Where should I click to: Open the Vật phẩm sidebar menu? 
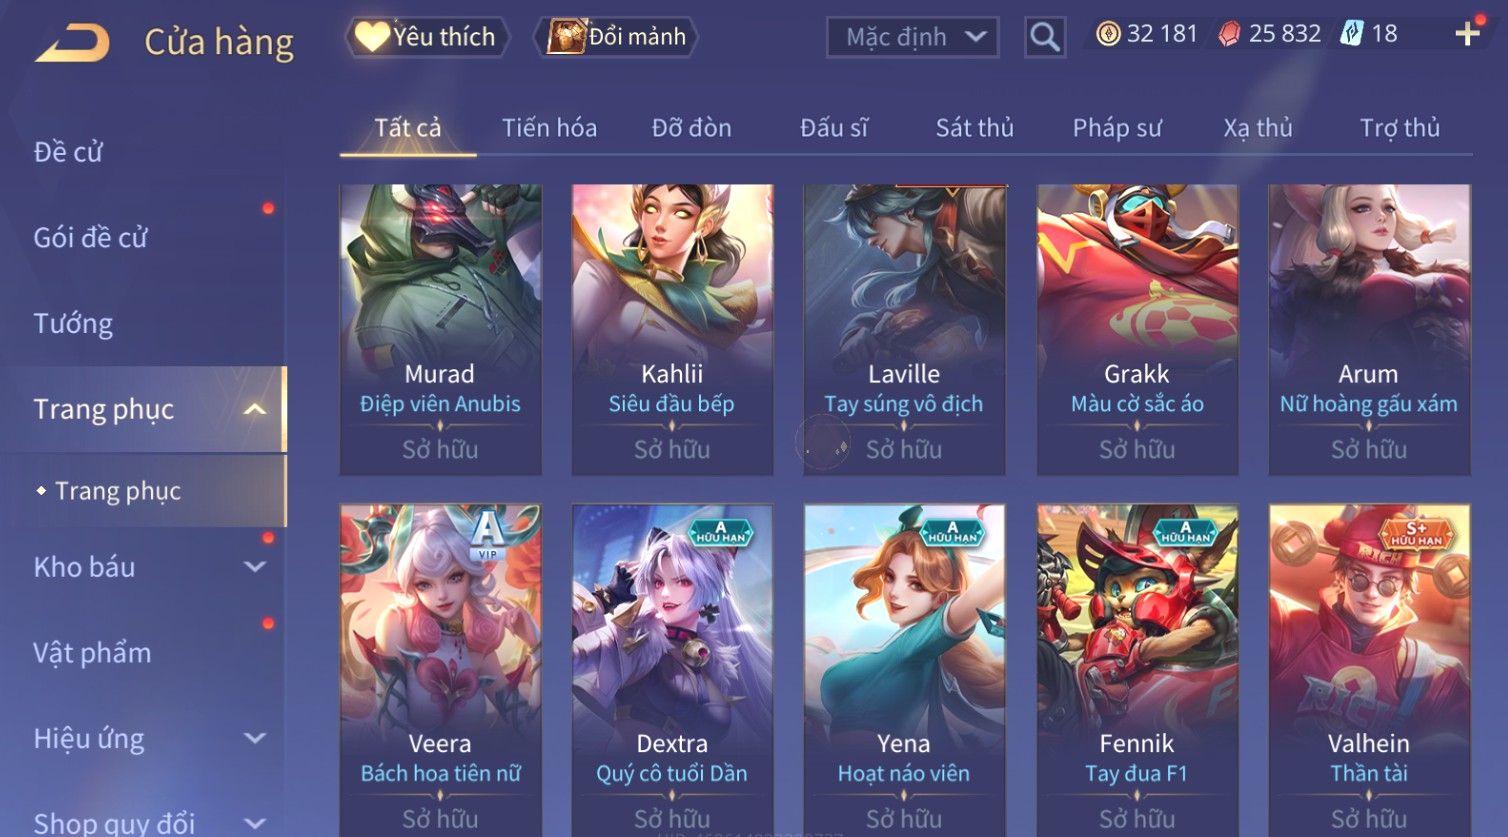click(x=92, y=653)
